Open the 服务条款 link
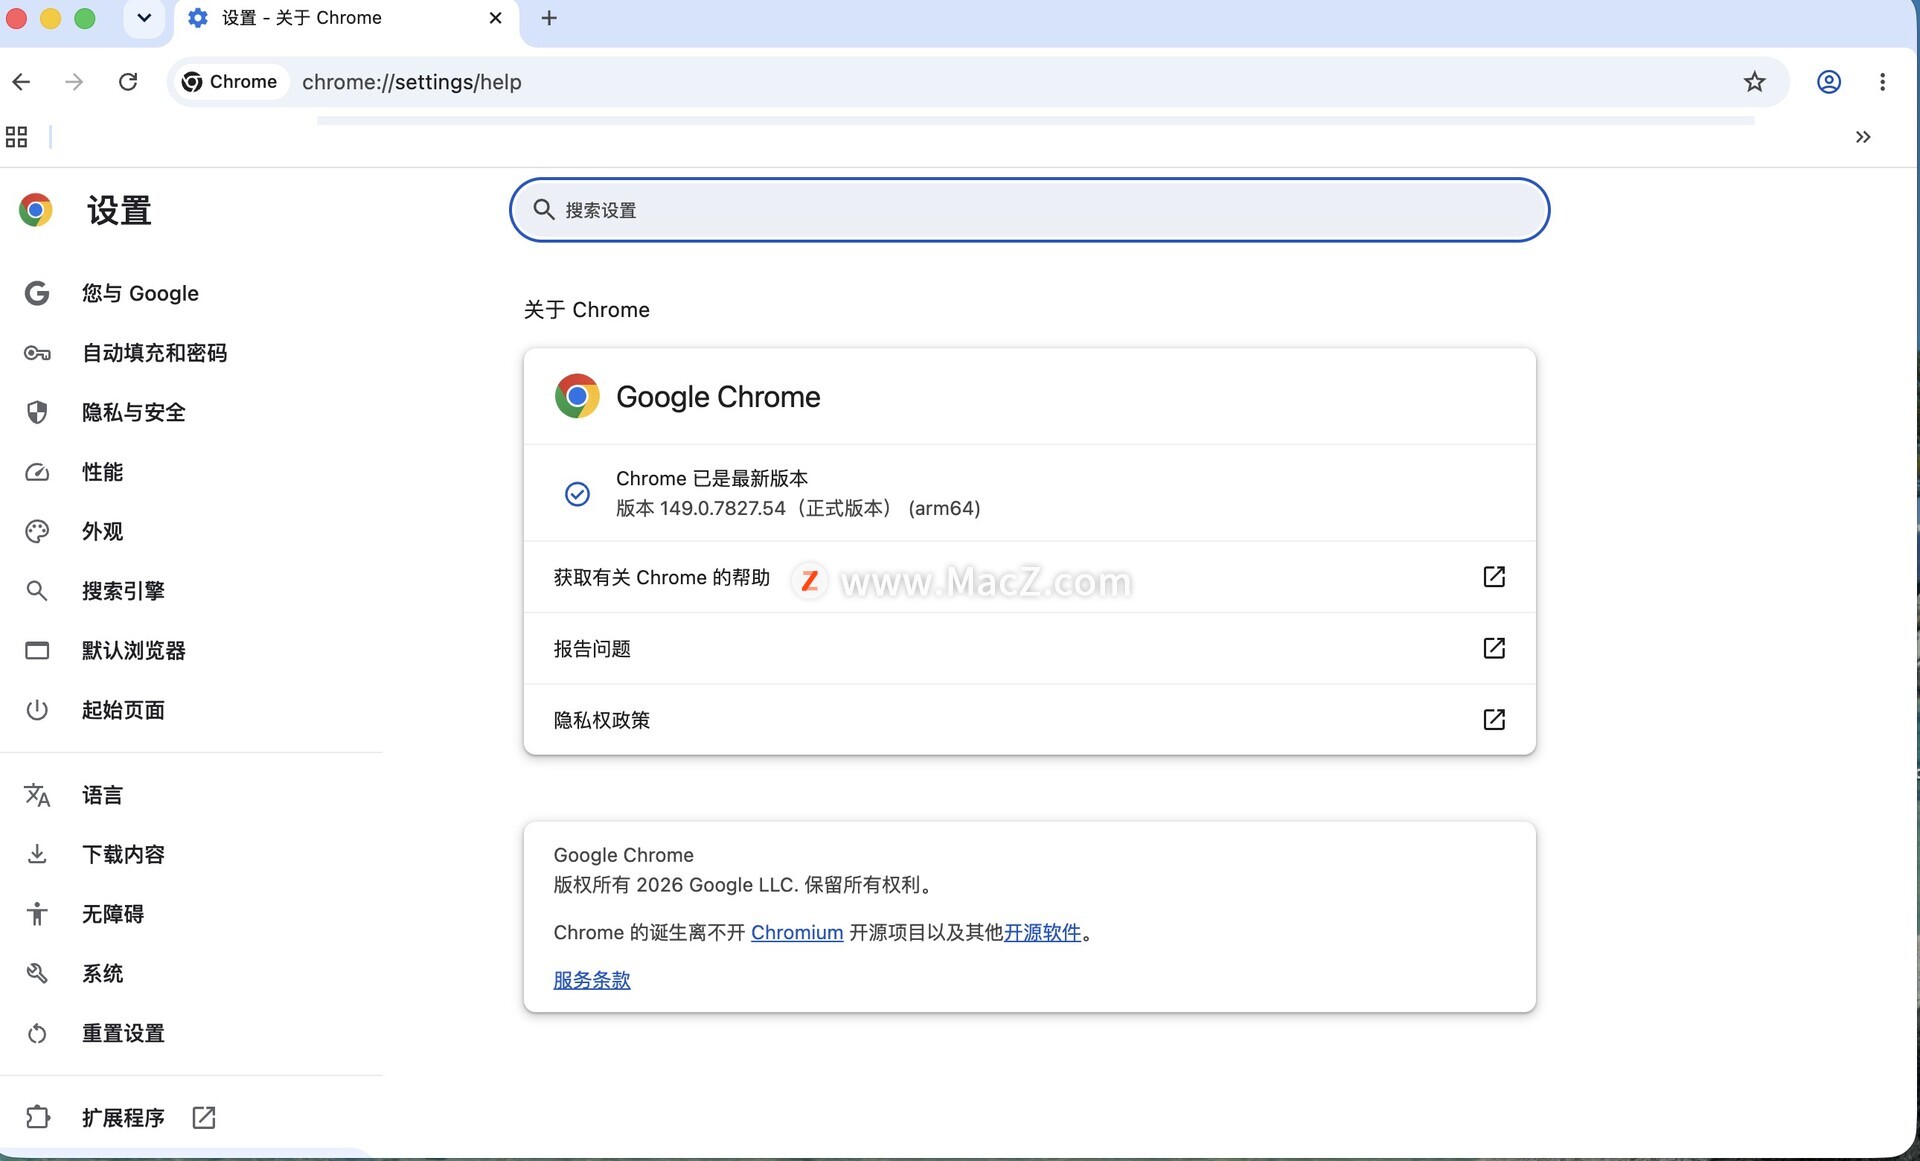Image resolution: width=1920 pixels, height=1161 pixels. (592, 980)
